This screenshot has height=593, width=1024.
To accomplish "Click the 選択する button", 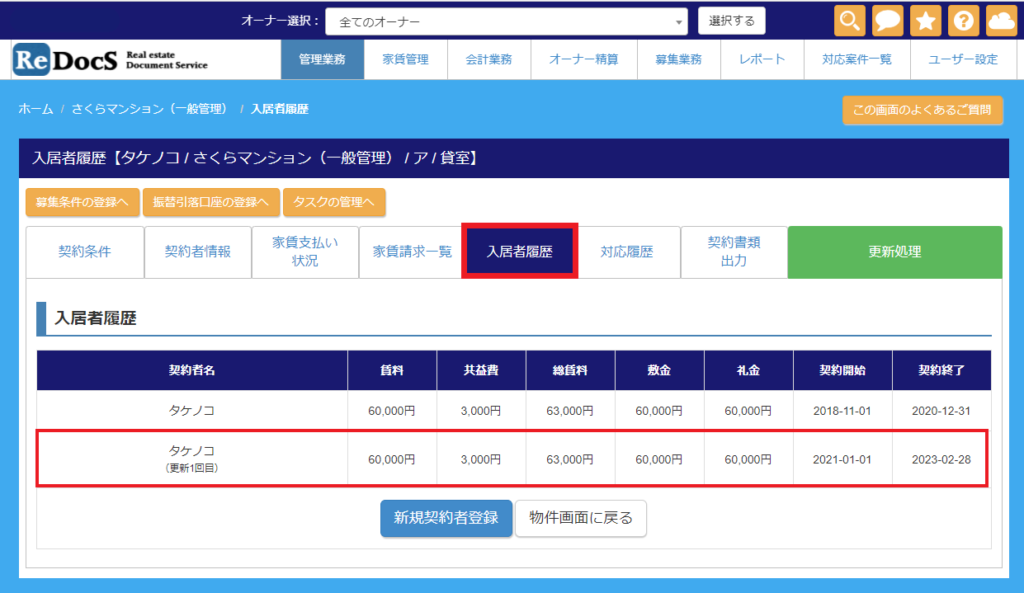I will pyautogui.click(x=731, y=21).
